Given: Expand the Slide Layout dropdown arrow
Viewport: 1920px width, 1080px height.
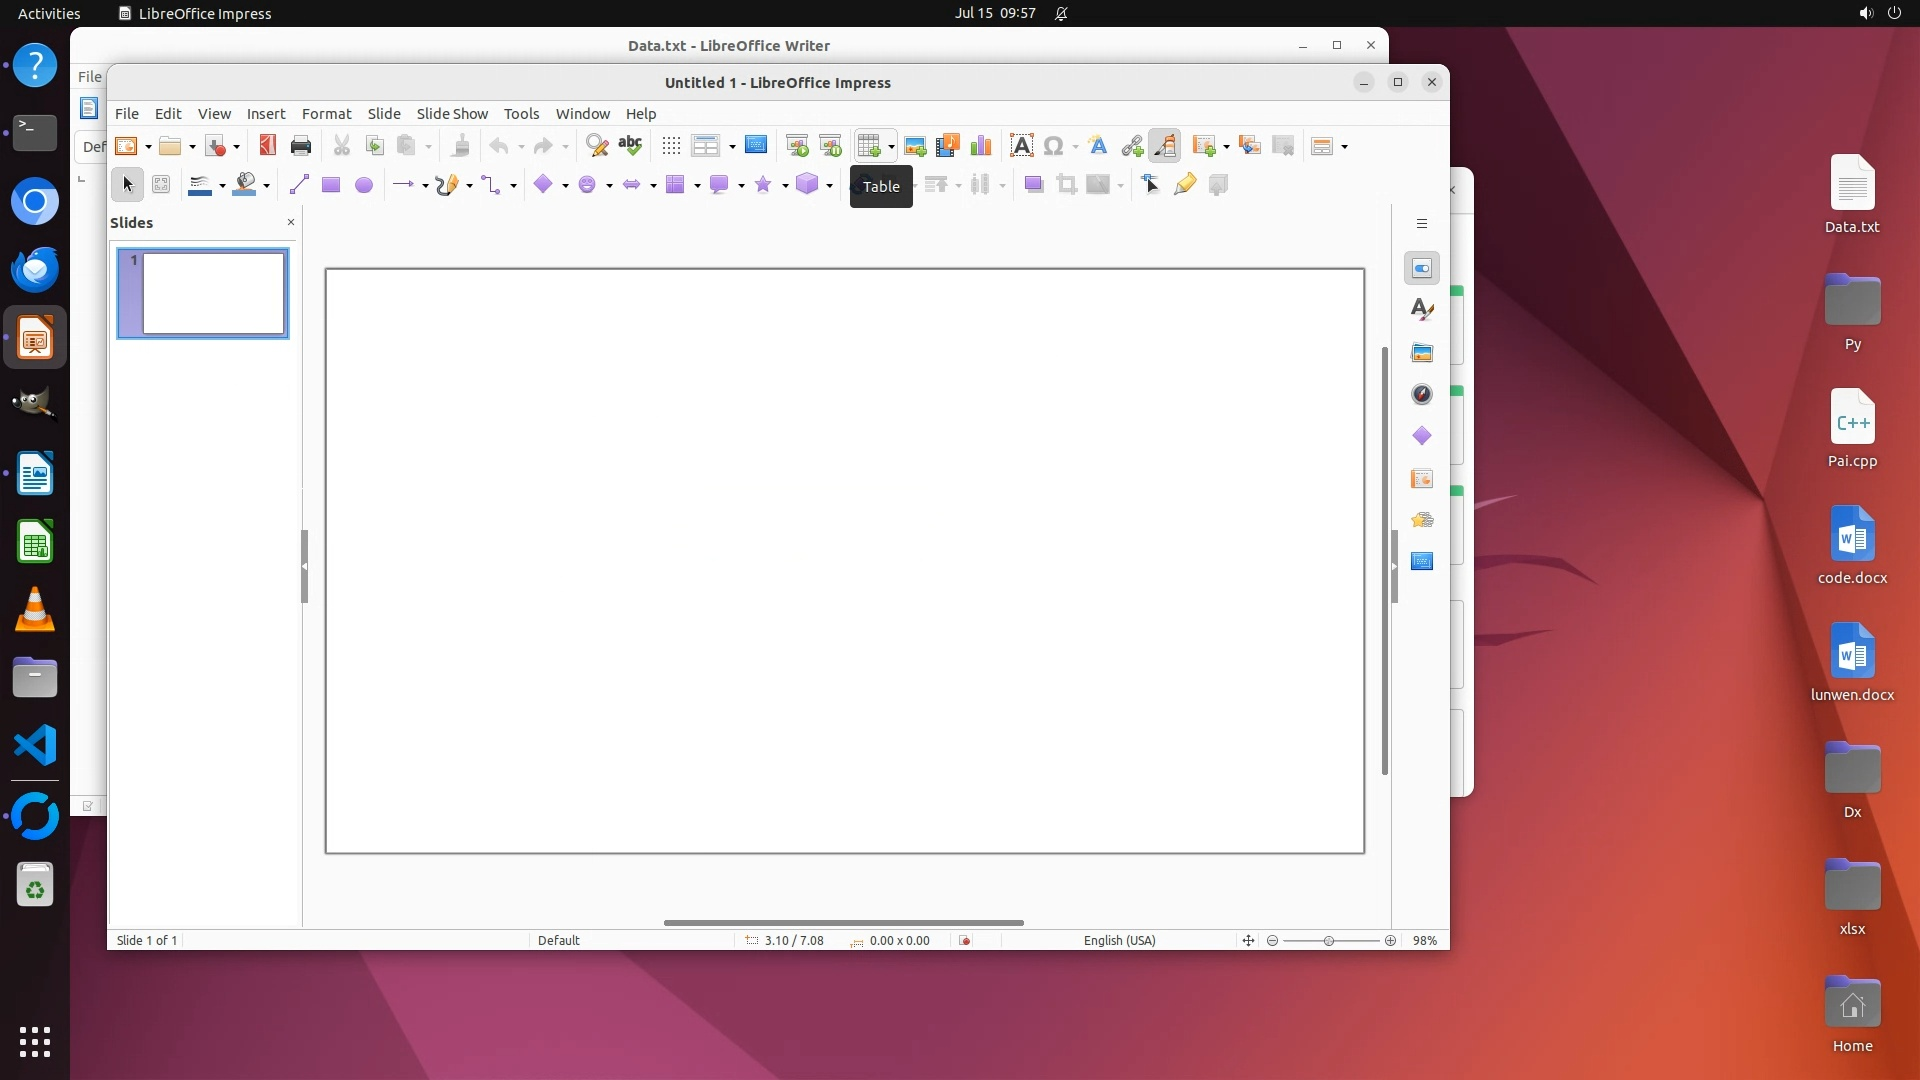Looking at the screenshot, I should pyautogui.click(x=1345, y=147).
